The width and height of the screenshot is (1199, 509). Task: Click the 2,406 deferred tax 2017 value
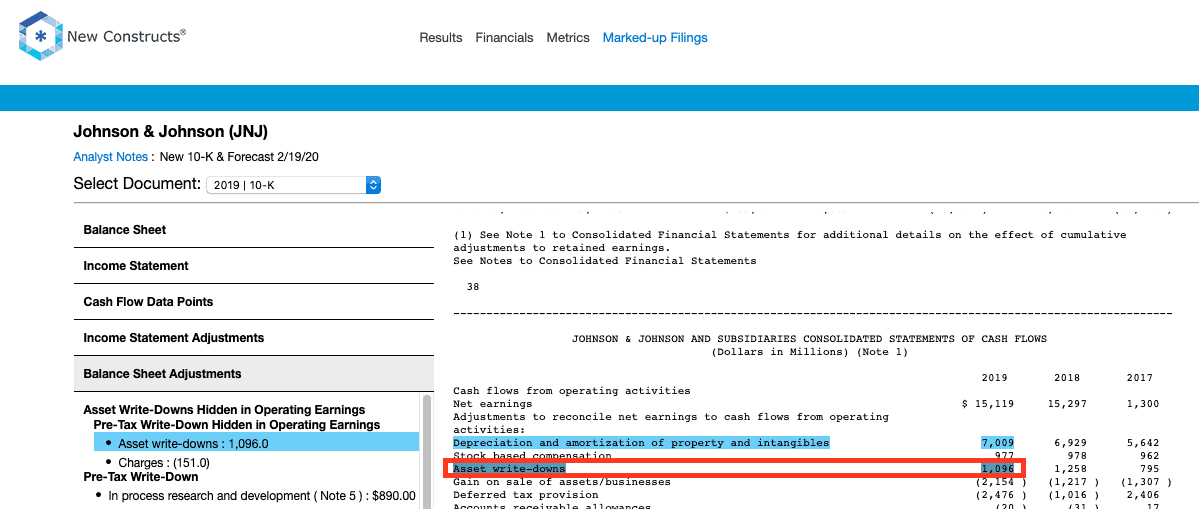[1142, 494]
